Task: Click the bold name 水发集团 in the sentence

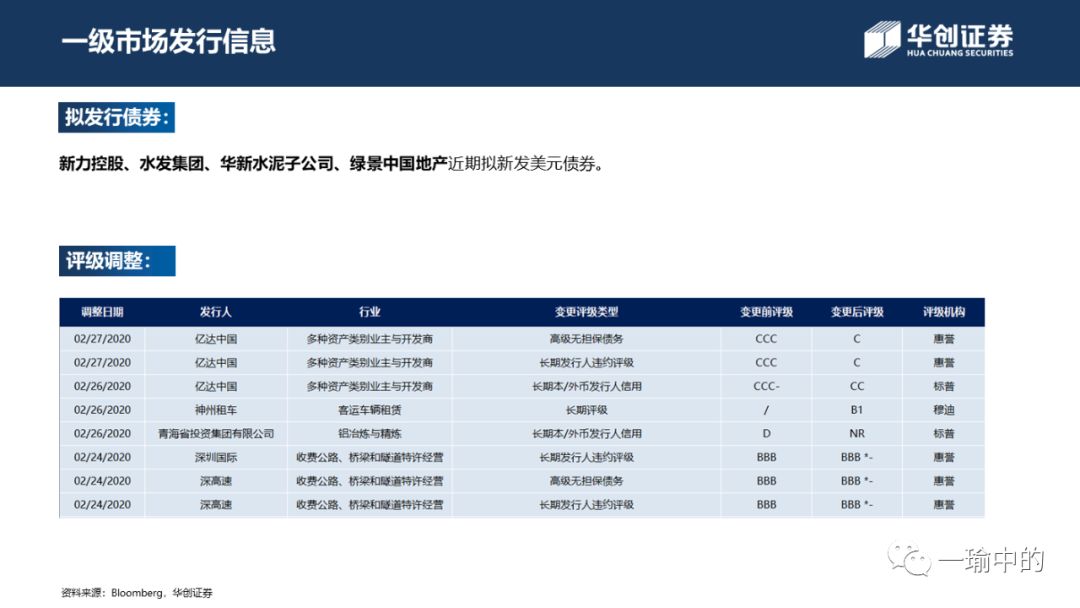Action: (x=172, y=164)
